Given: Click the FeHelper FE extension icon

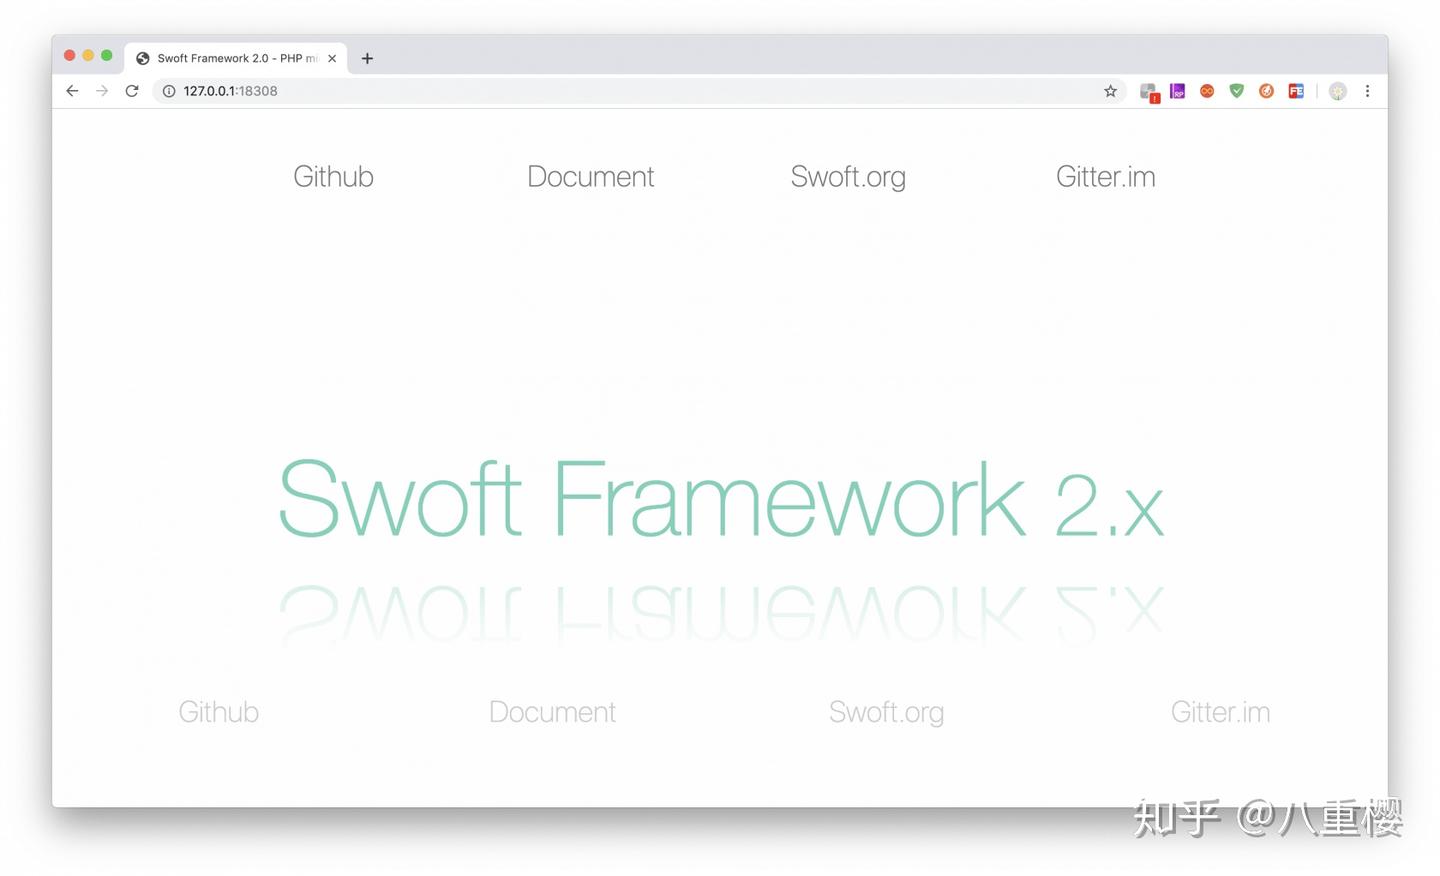Looking at the screenshot, I should (1296, 91).
